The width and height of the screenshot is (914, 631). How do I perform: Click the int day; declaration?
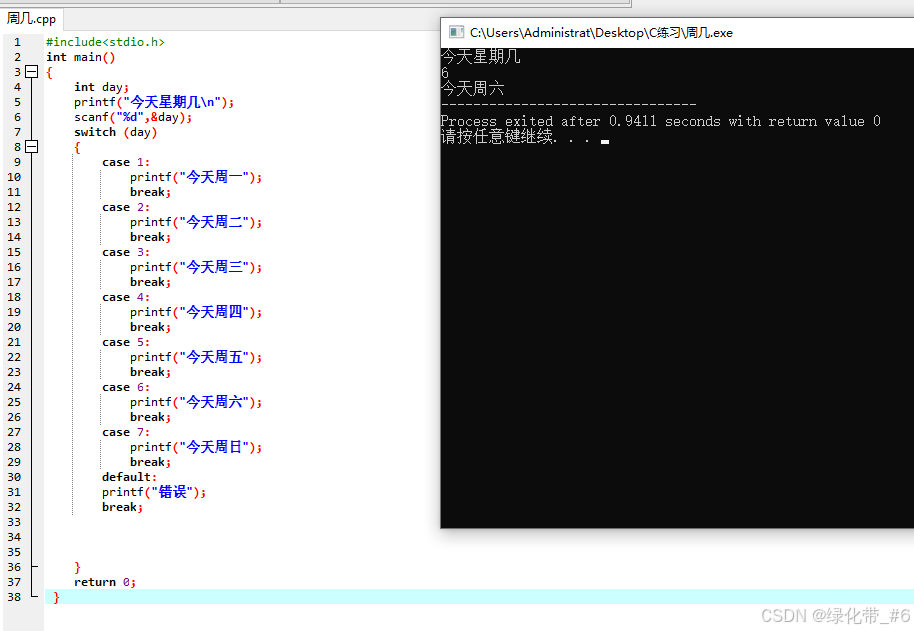click(x=101, y=87)
